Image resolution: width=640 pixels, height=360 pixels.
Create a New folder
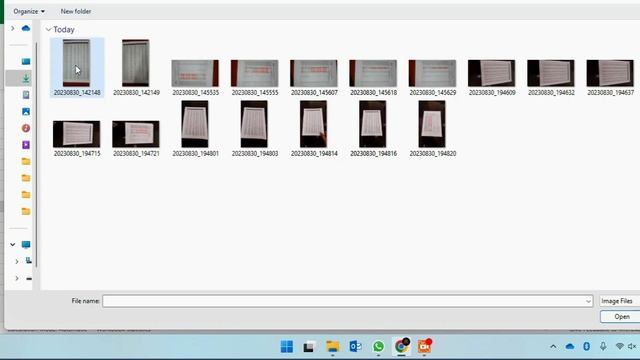click(x=76, y=11)
